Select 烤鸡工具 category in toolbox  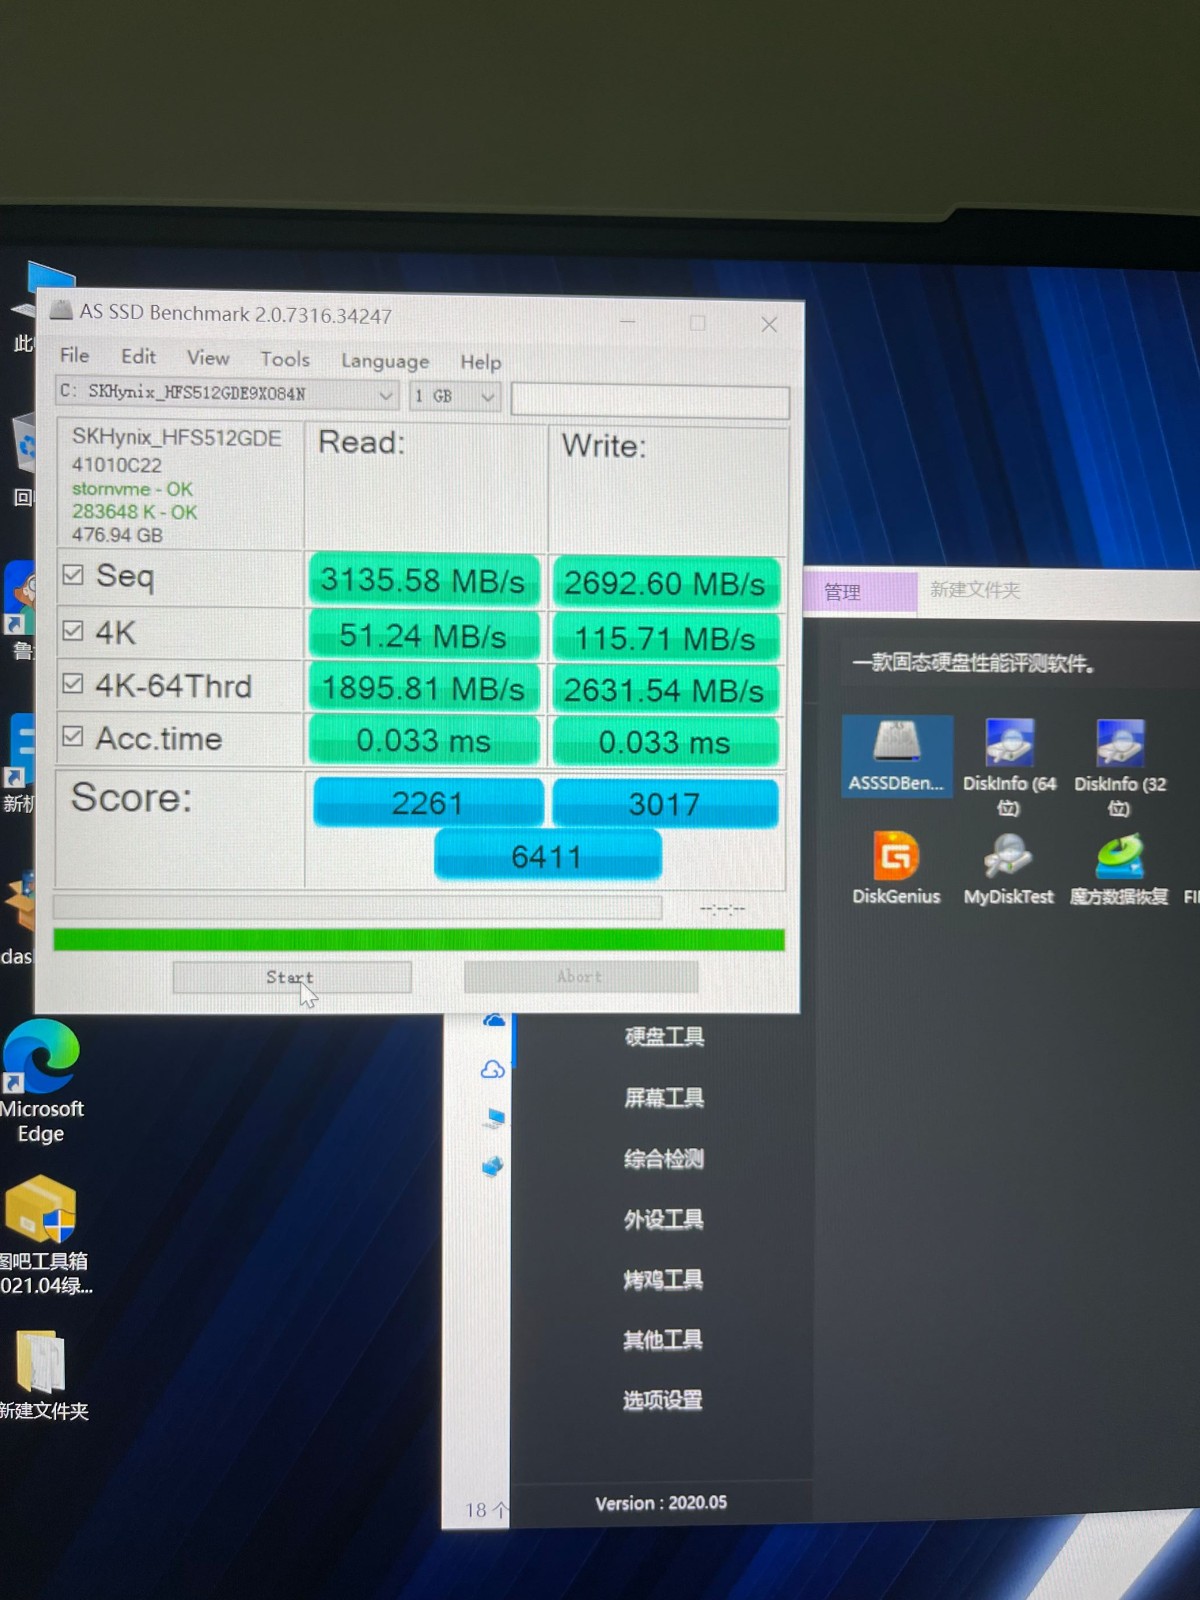(x=663, y=1280)
